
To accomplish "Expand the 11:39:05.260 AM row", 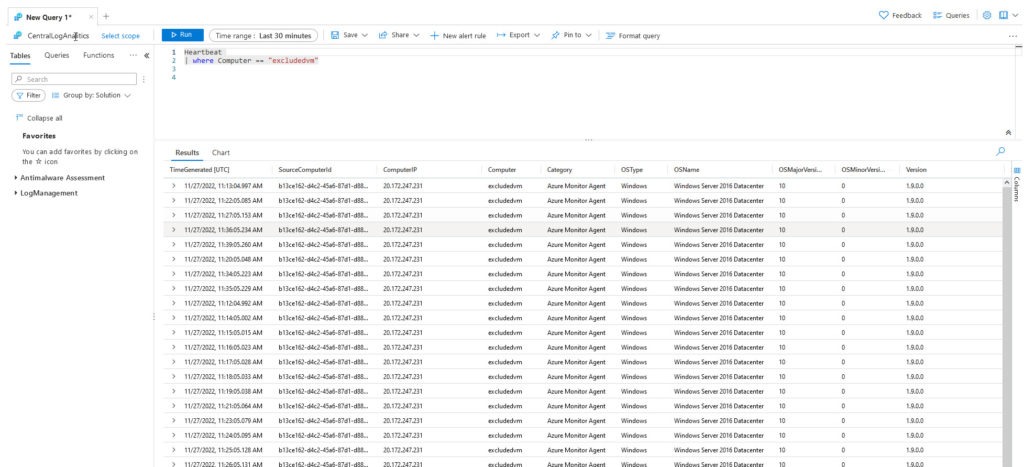I will pyautogui.click(x=174, y=244).
